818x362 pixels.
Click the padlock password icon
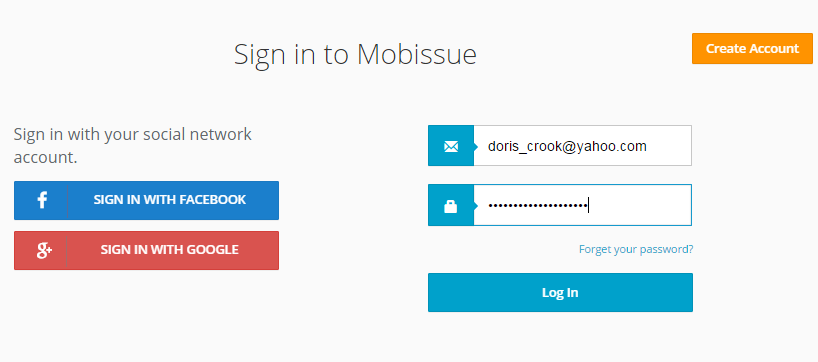tap(450, 206)
